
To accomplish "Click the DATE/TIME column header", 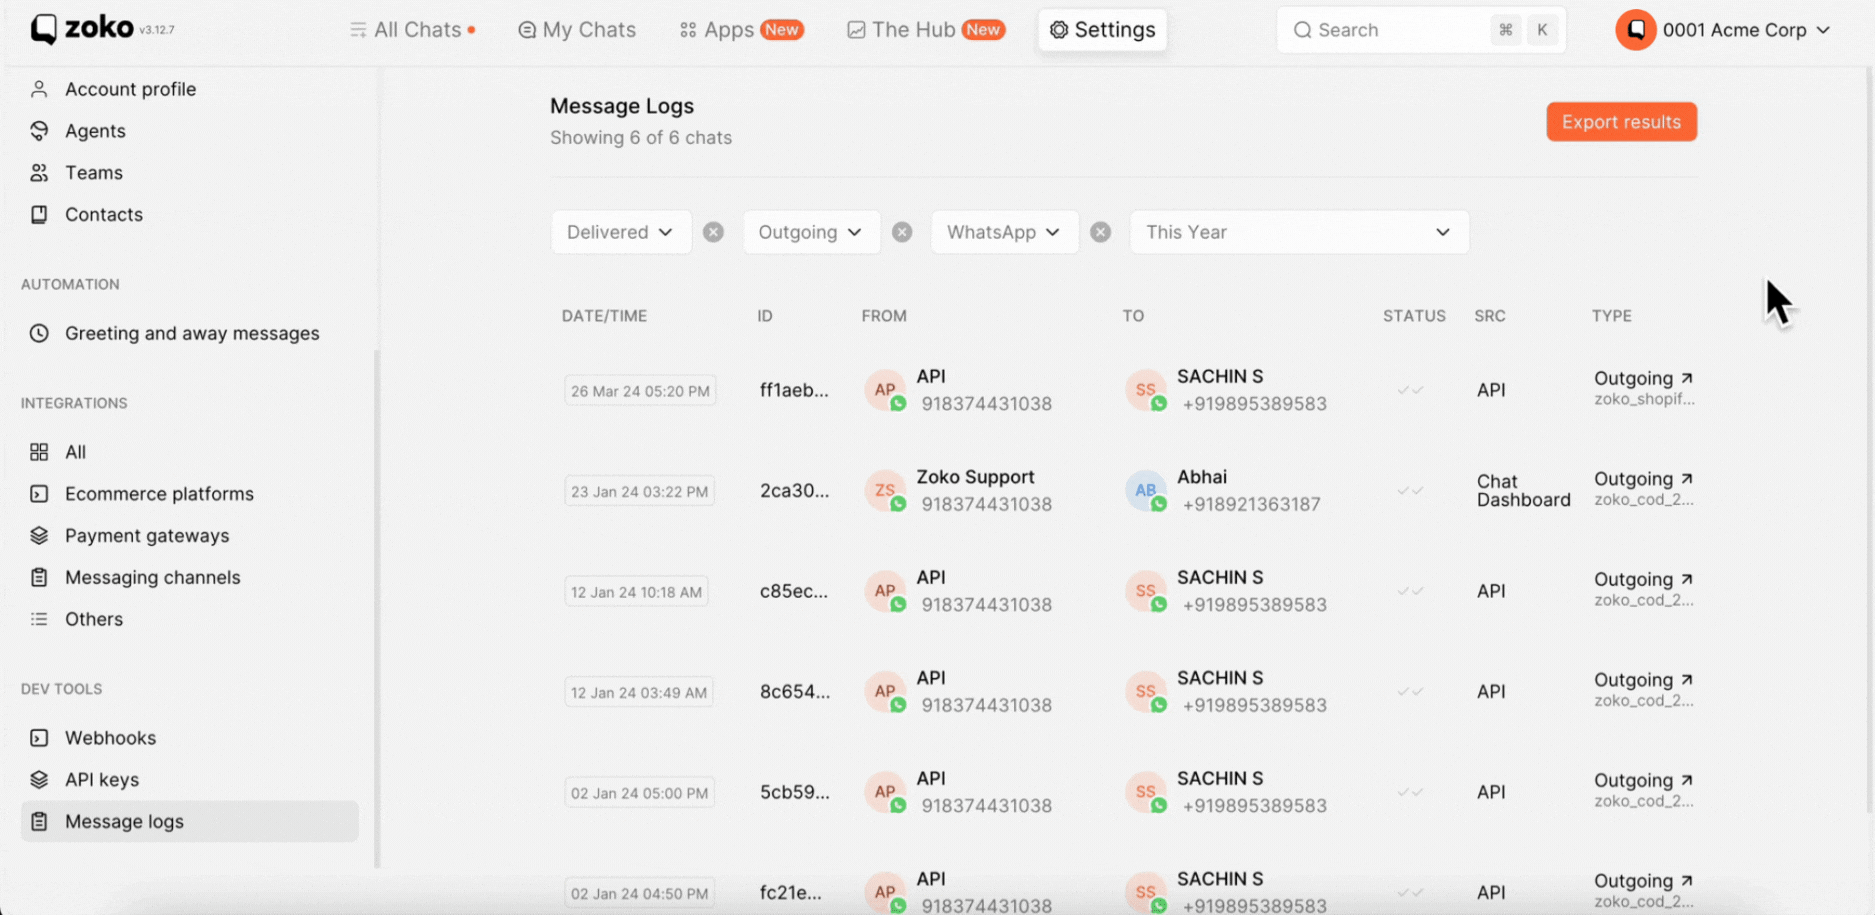I will pos(604,316).
